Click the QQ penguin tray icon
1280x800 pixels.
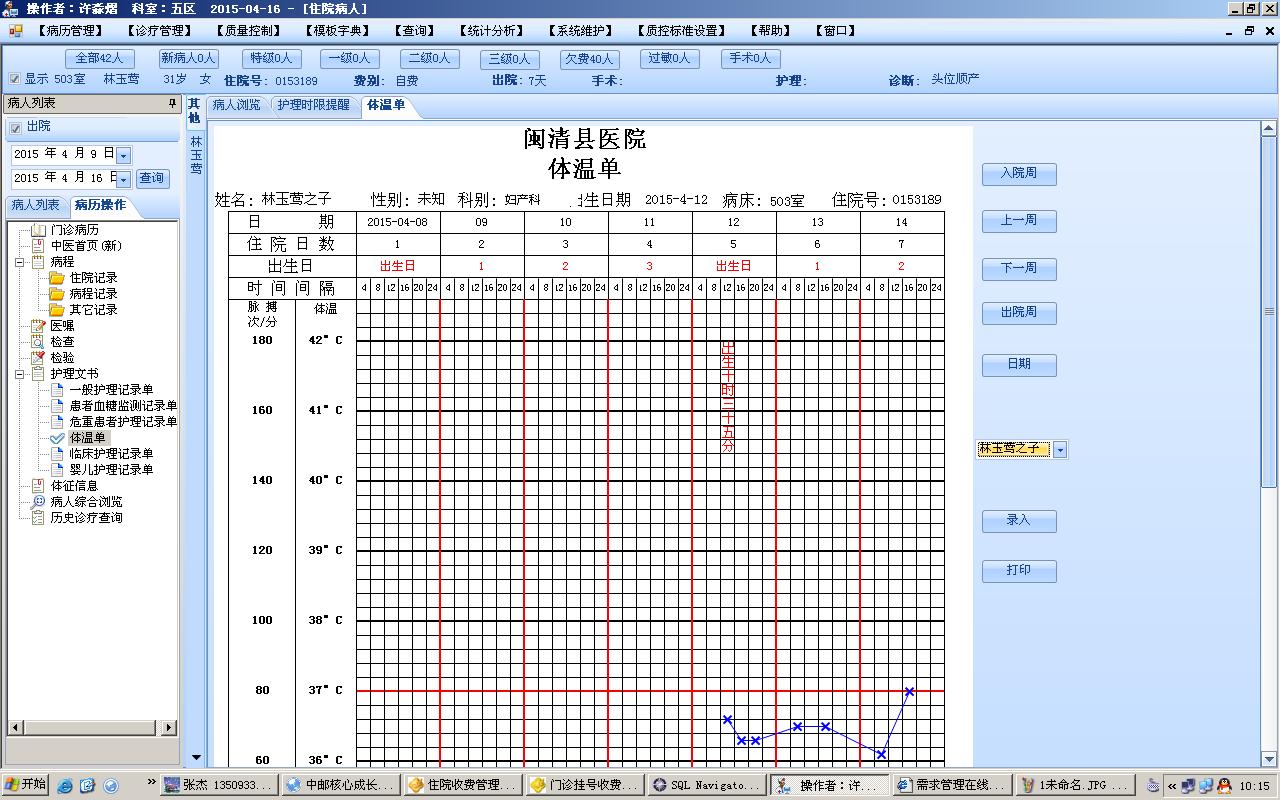(x=1224, y=786)
